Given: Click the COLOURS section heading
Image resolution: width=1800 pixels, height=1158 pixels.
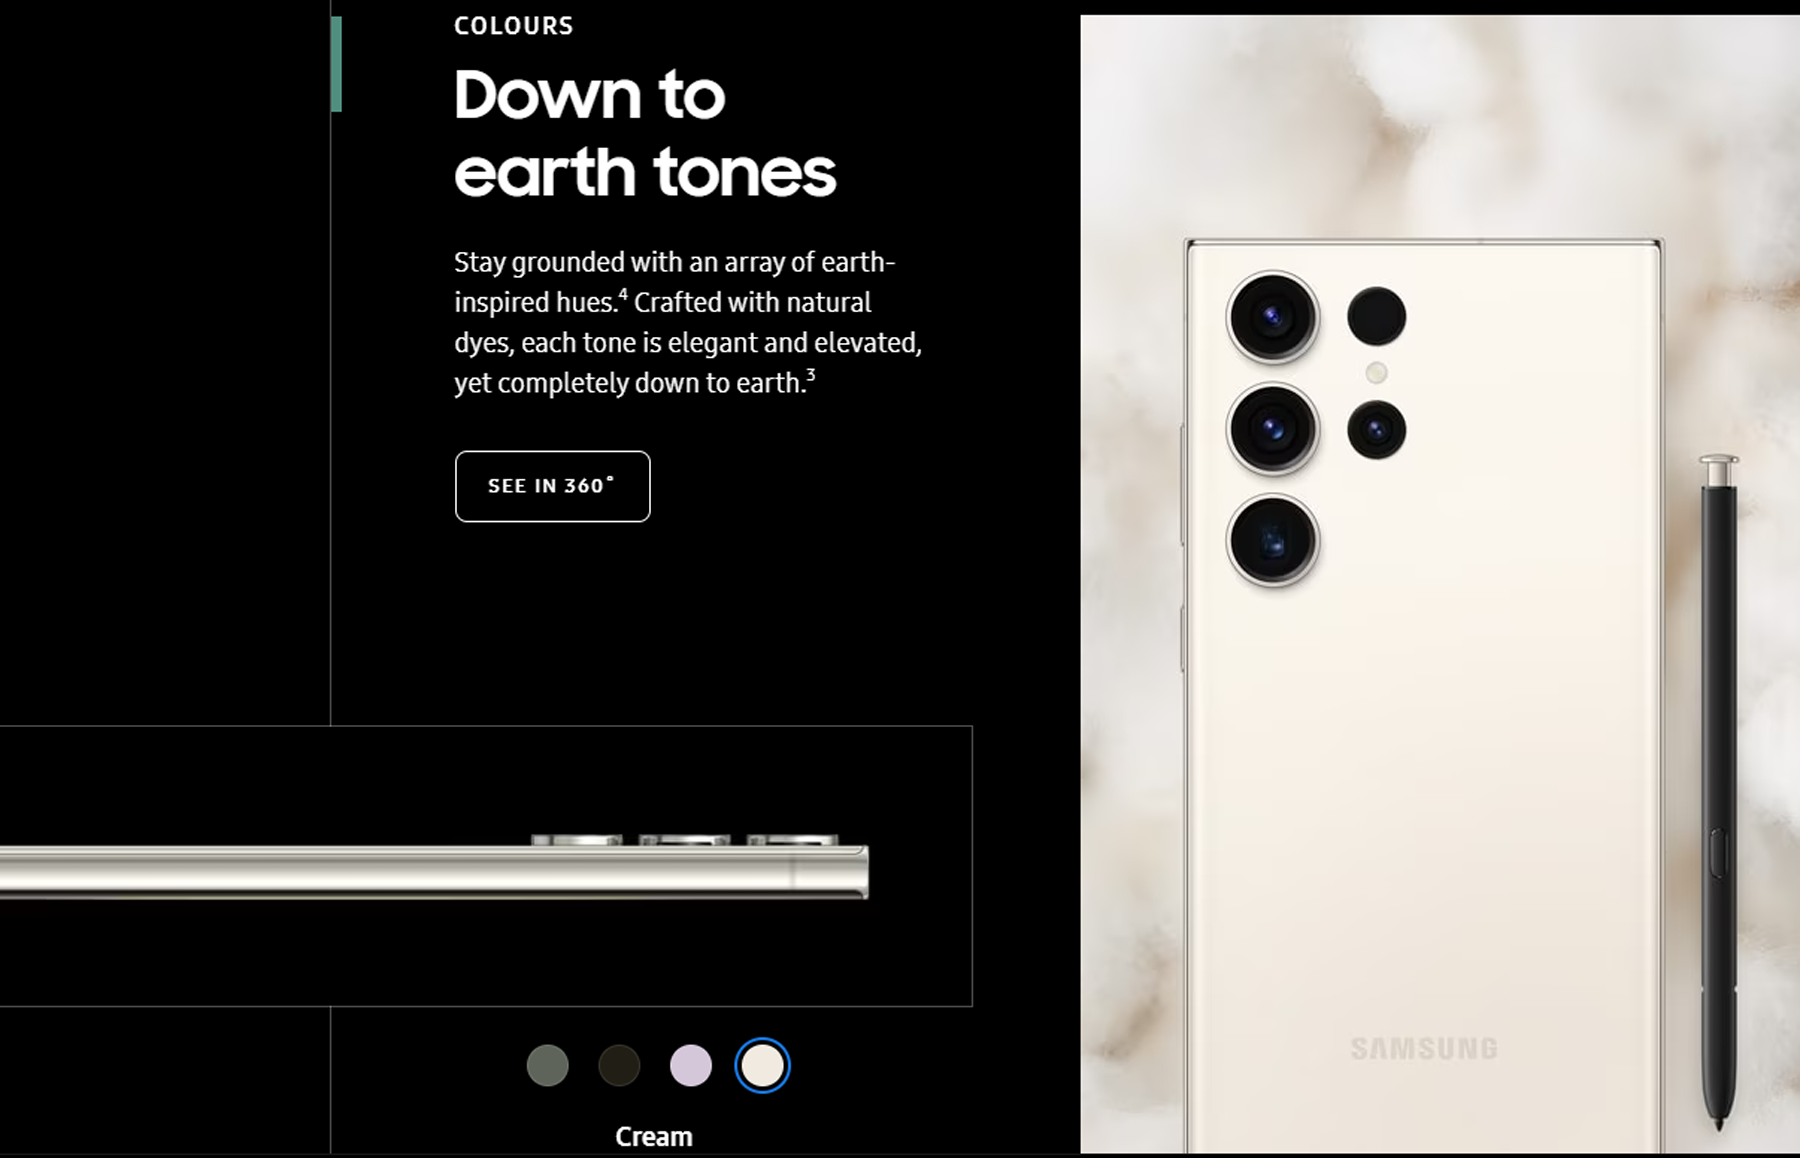Looking at the screenshot, I should click(514, 26).
